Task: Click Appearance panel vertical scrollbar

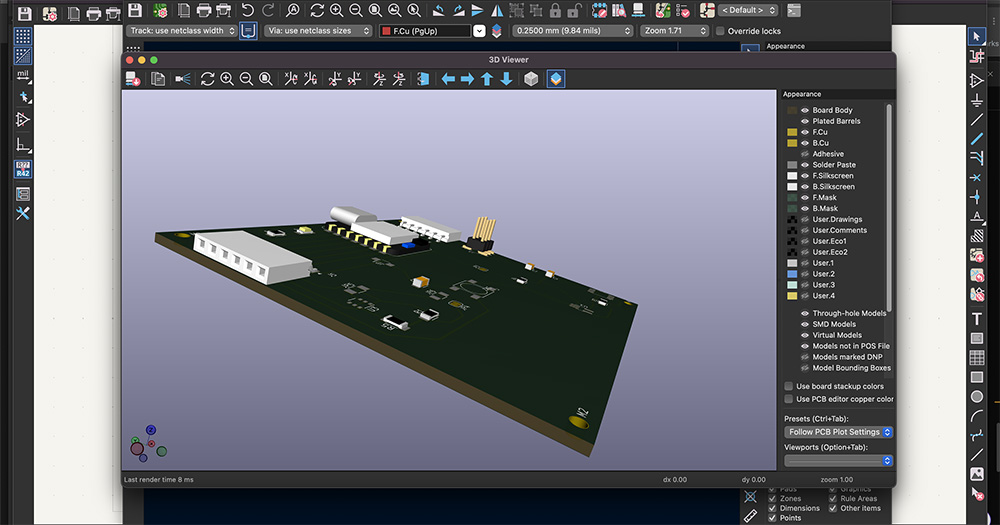Action: (x=889, y=207)
